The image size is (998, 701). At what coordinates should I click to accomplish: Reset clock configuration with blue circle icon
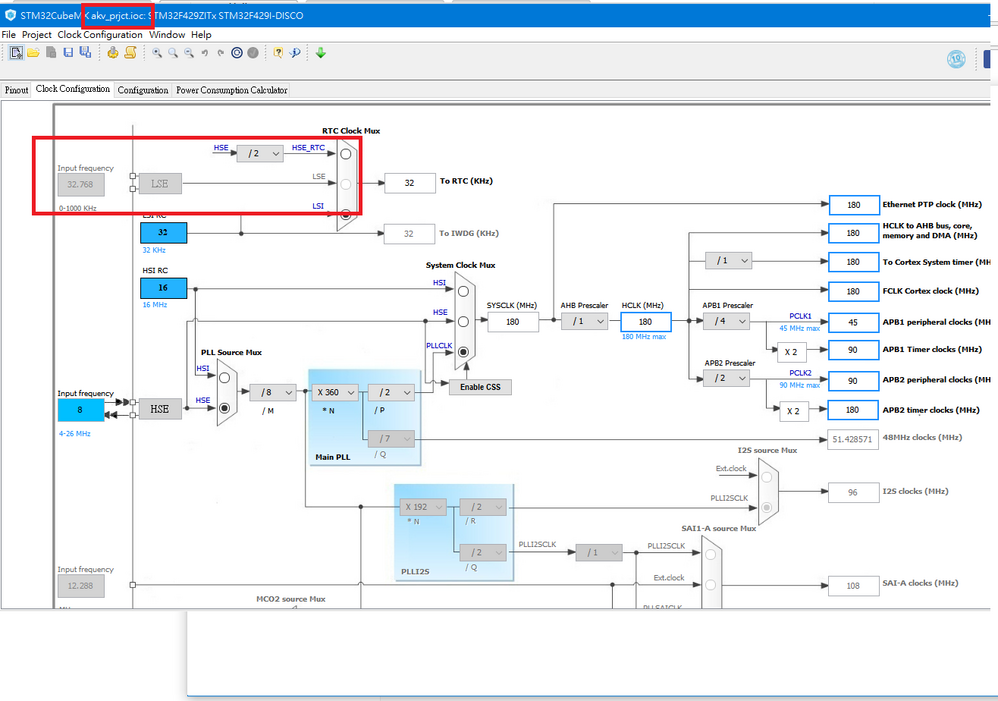click(x=237, y=53)
